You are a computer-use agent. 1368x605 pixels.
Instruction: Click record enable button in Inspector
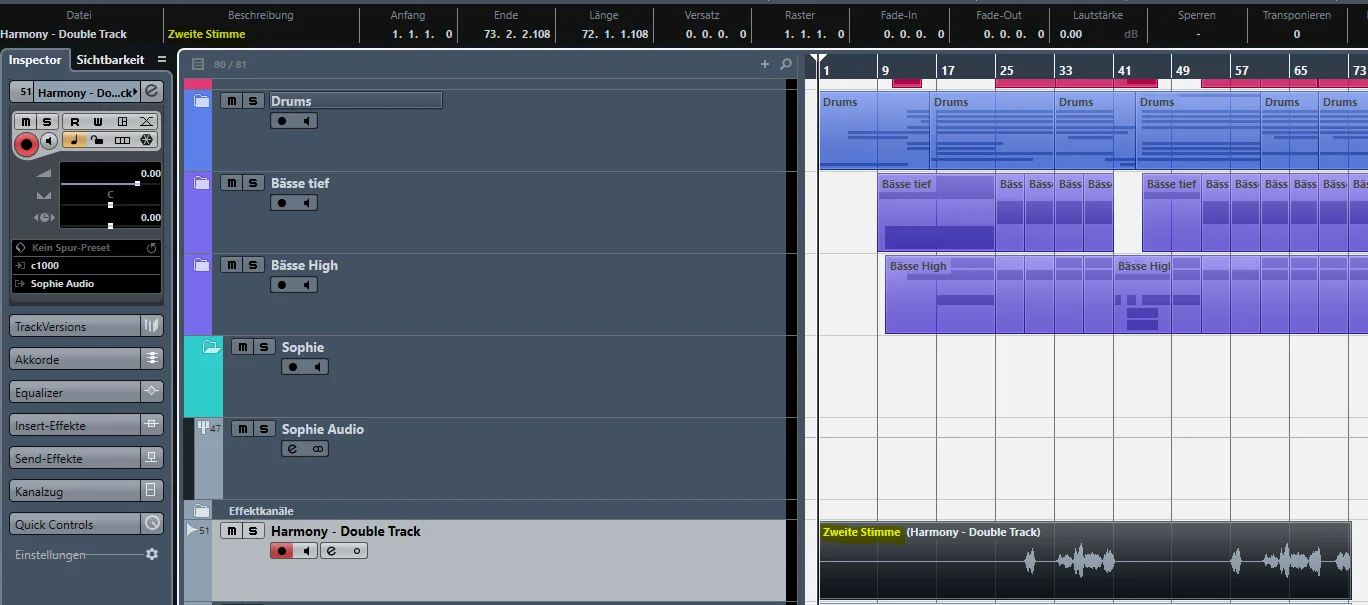(x=27, y=144)
